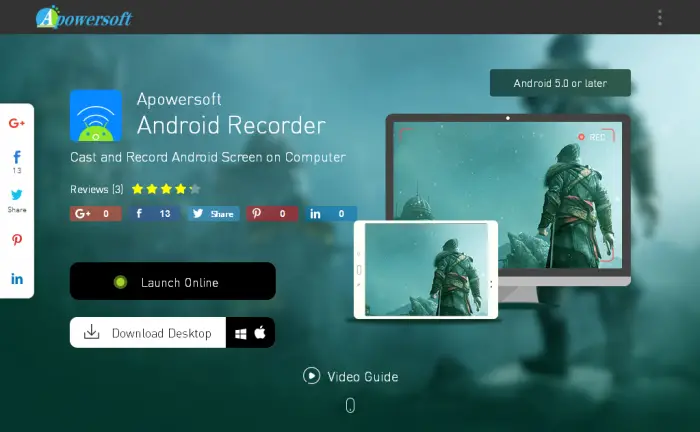Click the Google Plus 0 share button
This screenshot has width=700, height=432.
96,214
